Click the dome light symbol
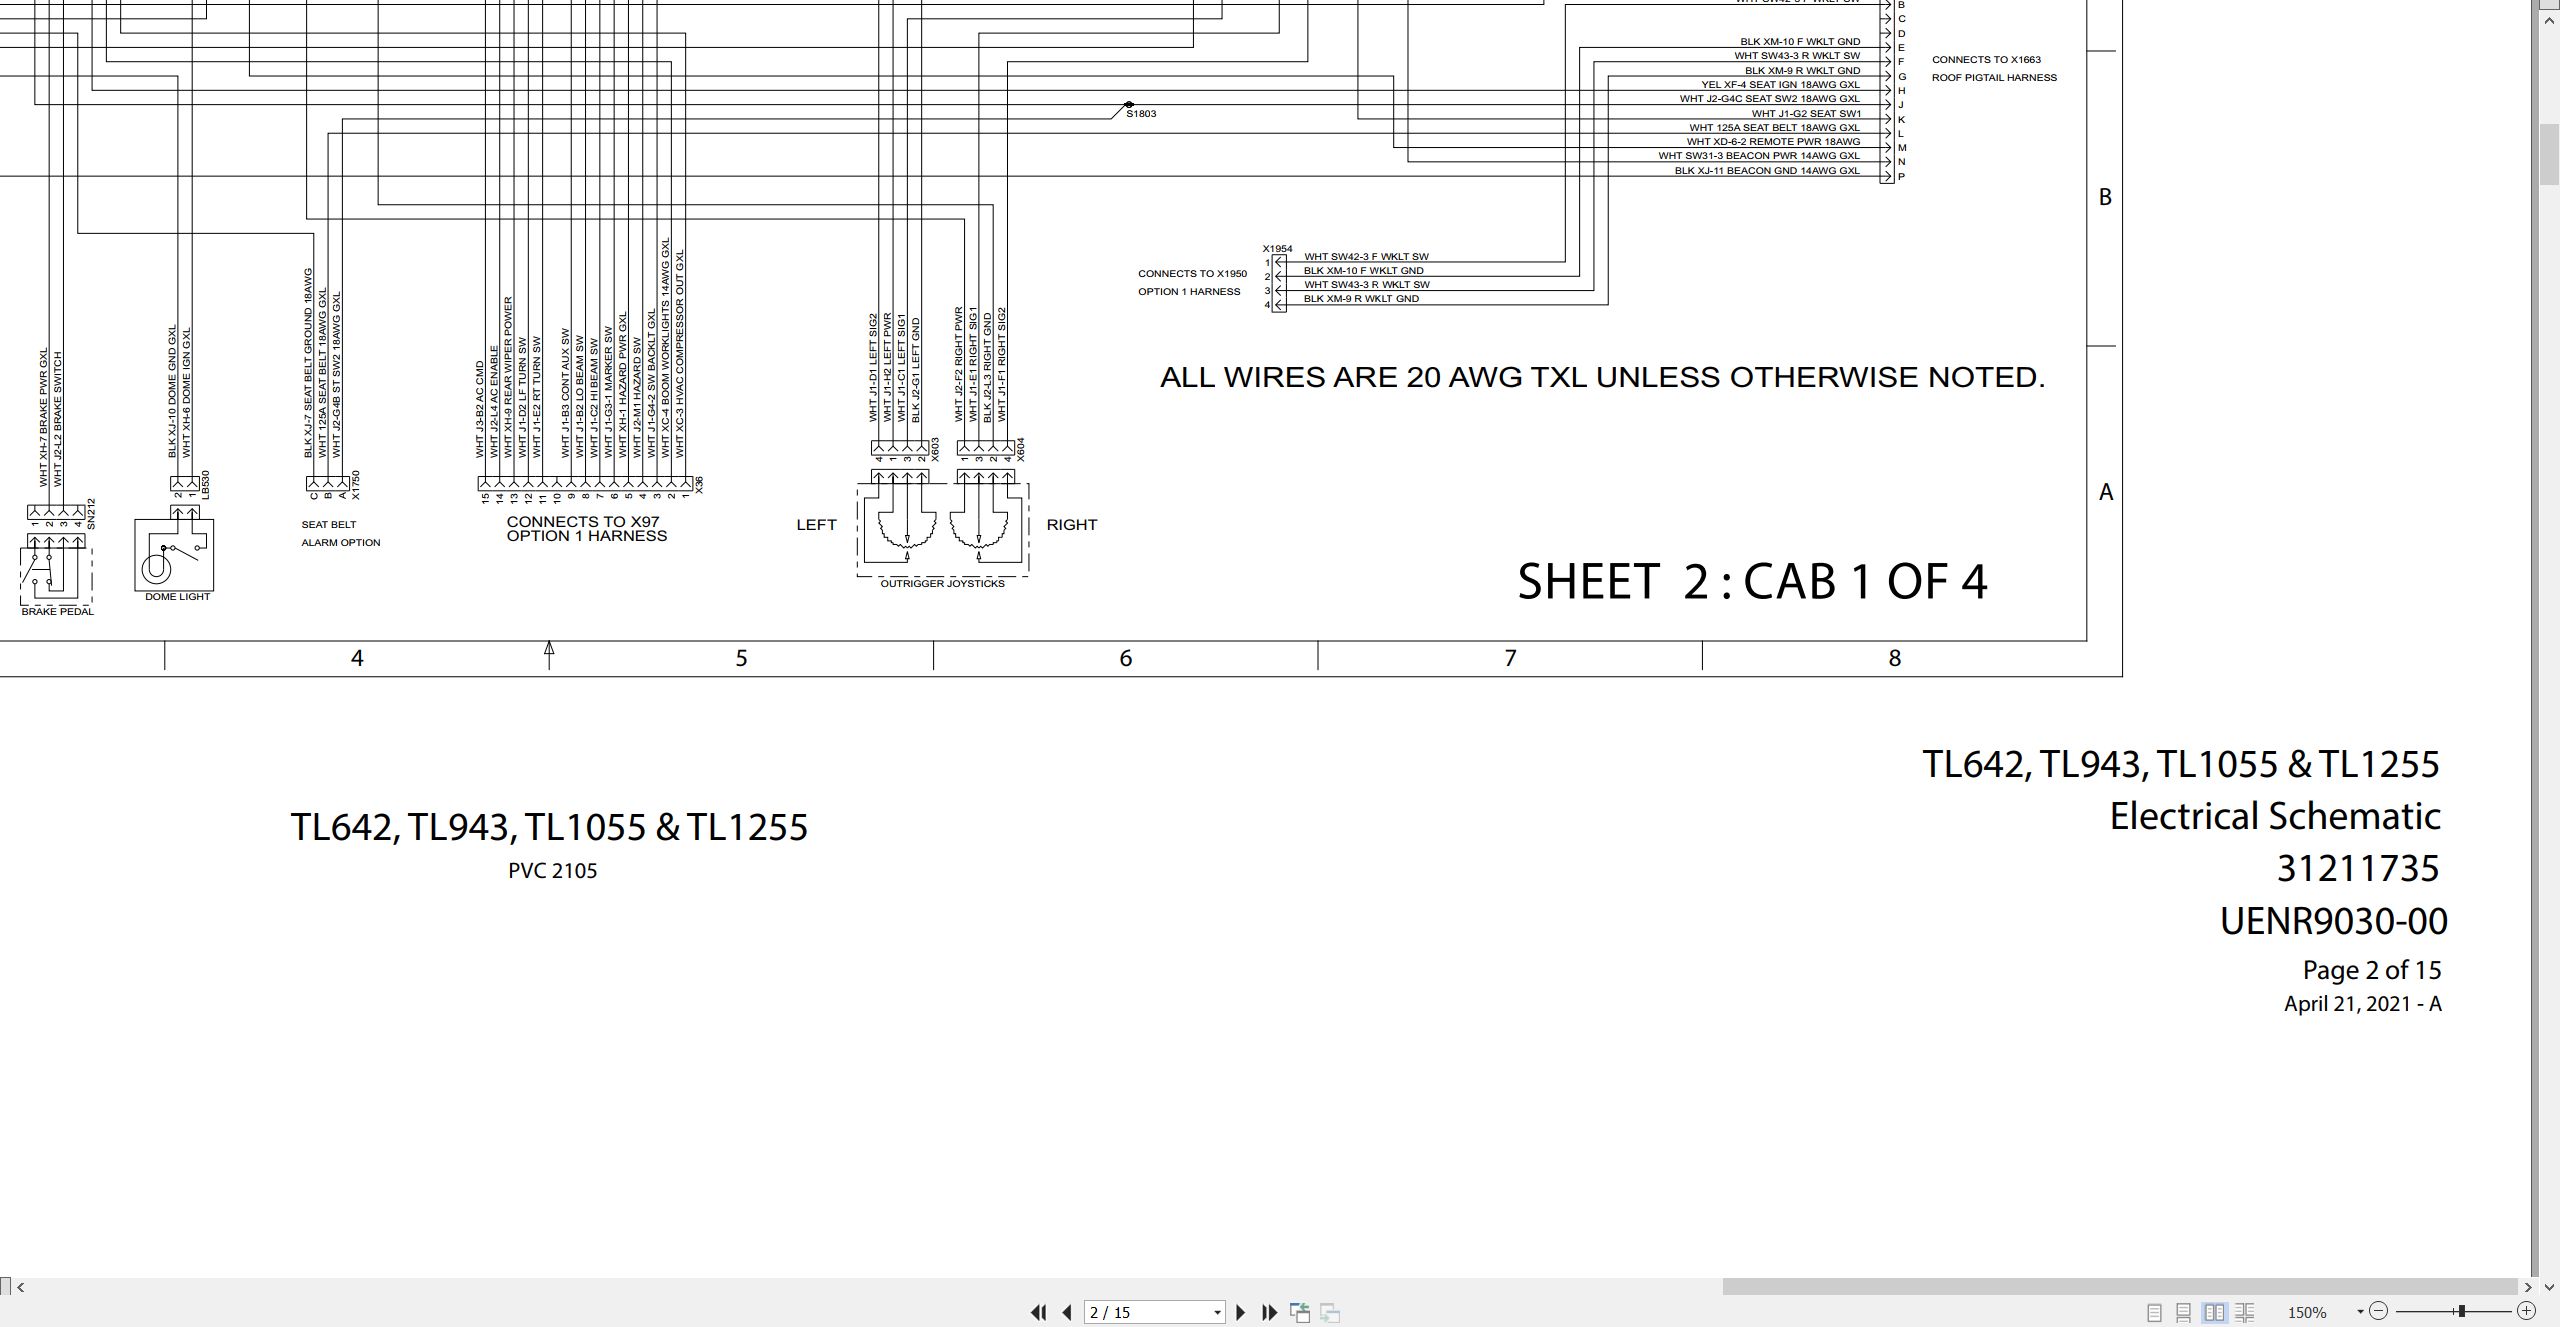Screen dimensions: 2560x1327 pos(174,554)
